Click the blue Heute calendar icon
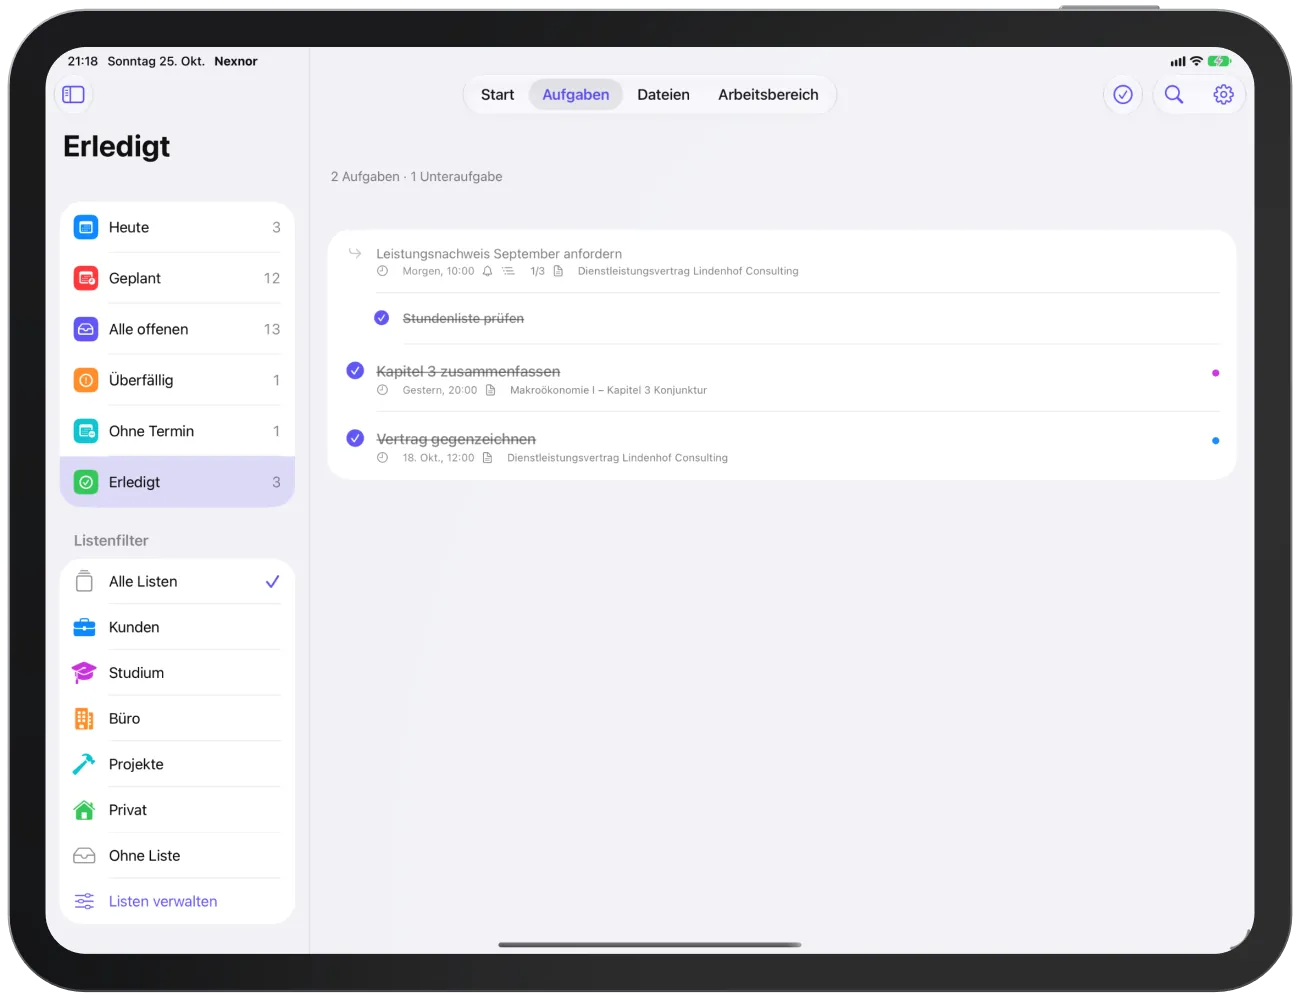 pos(86,228)
